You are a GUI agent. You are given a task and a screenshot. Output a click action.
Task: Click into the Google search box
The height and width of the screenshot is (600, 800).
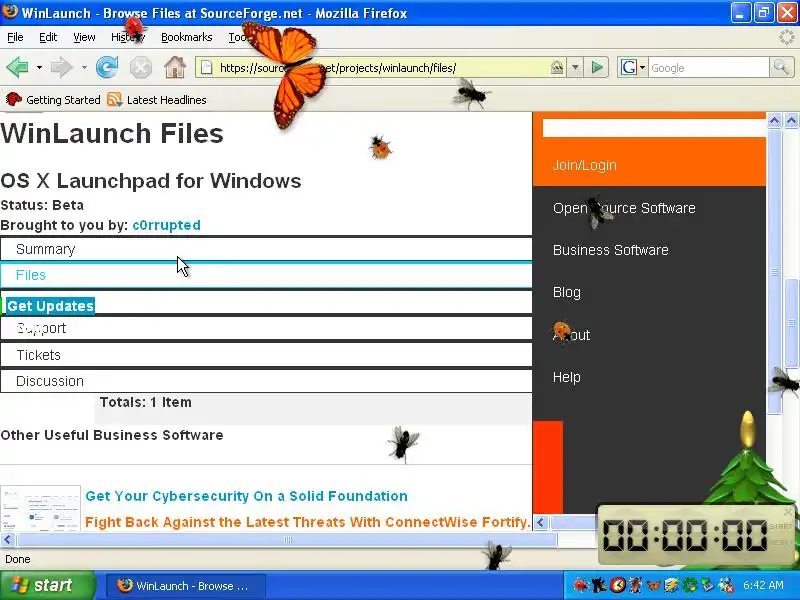(x=708, y=67)
